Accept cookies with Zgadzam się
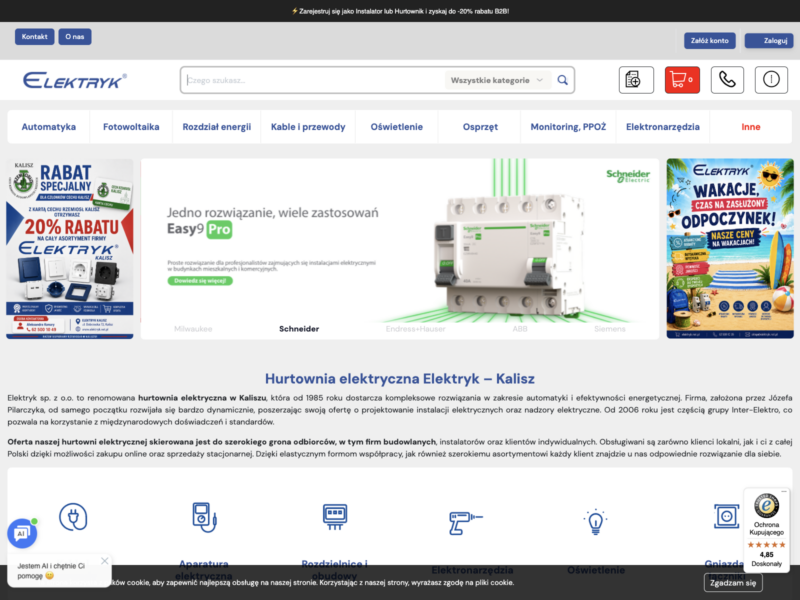 [733, 583]
